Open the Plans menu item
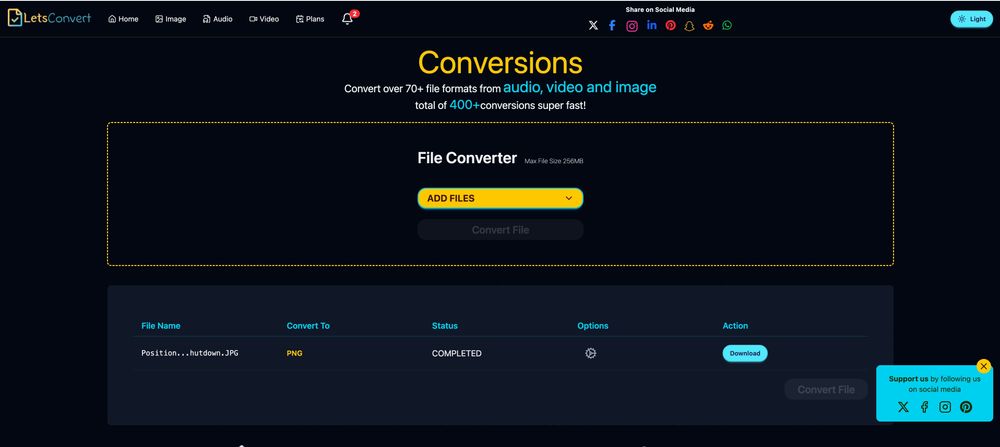Viewport: 1000px width, 447px height. tap(310, 19)
